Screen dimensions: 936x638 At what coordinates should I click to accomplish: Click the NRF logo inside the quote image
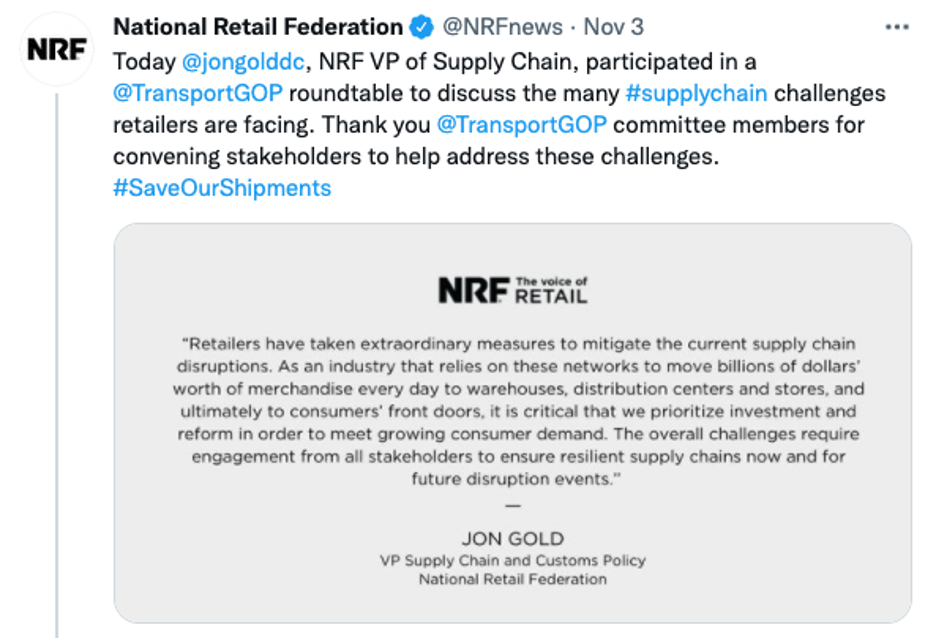[474, 291]
